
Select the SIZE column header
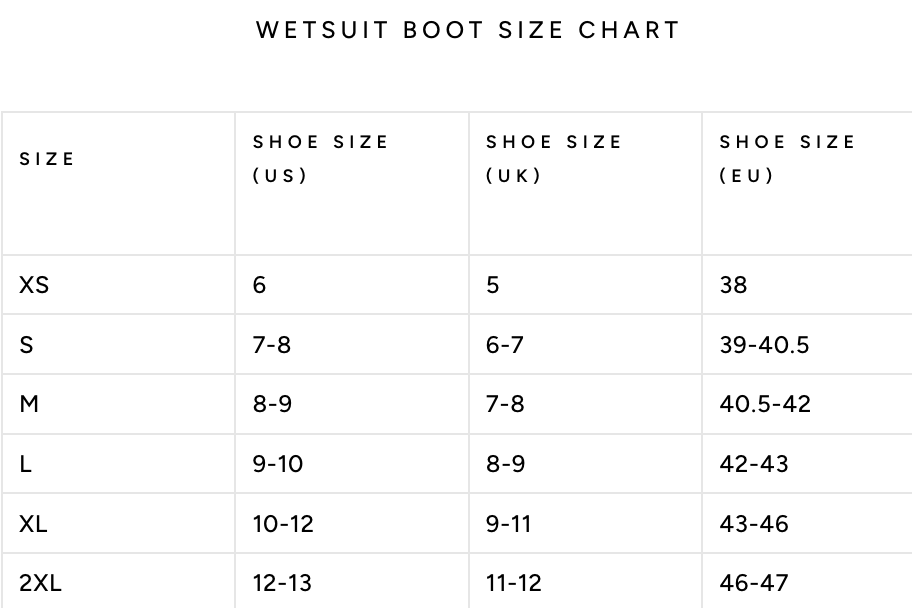pyautogui.click(x=47, y=159)
